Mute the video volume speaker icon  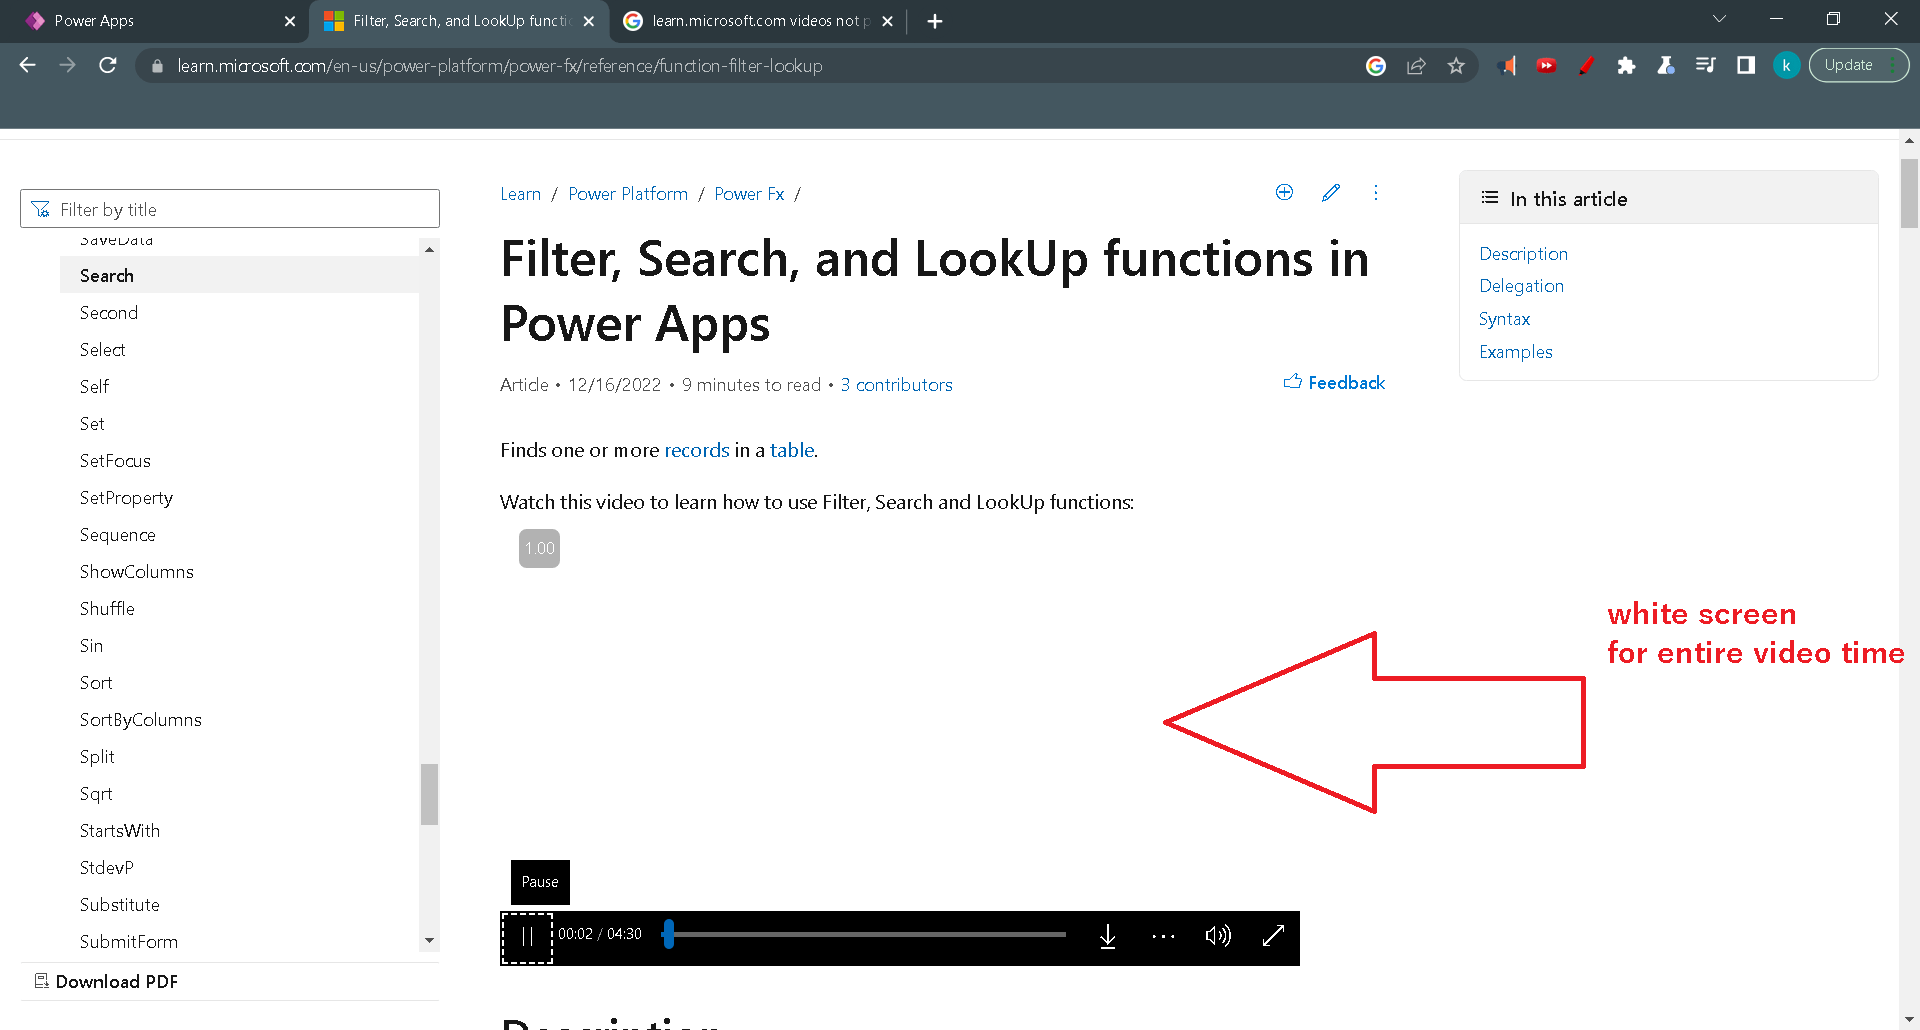coord(1218,936)
